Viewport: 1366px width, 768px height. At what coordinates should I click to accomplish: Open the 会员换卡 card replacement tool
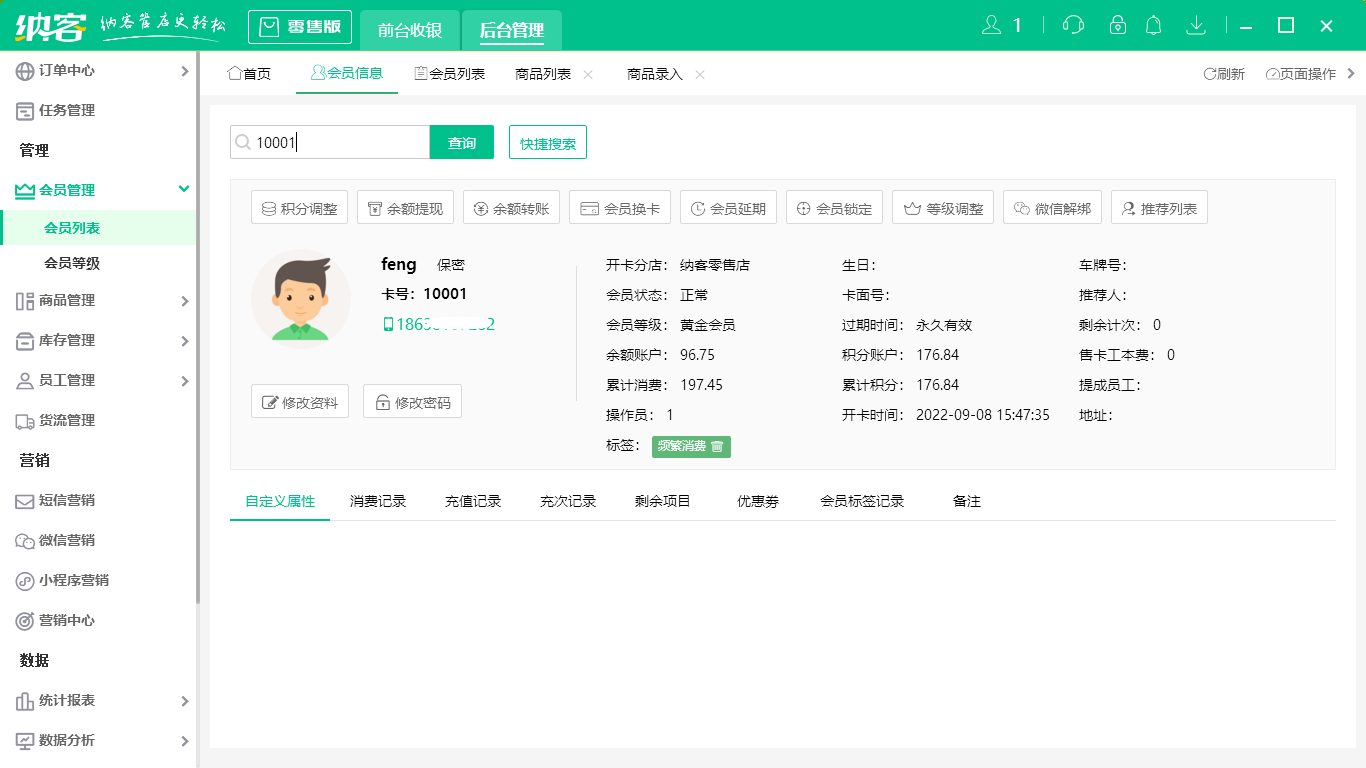619,207
